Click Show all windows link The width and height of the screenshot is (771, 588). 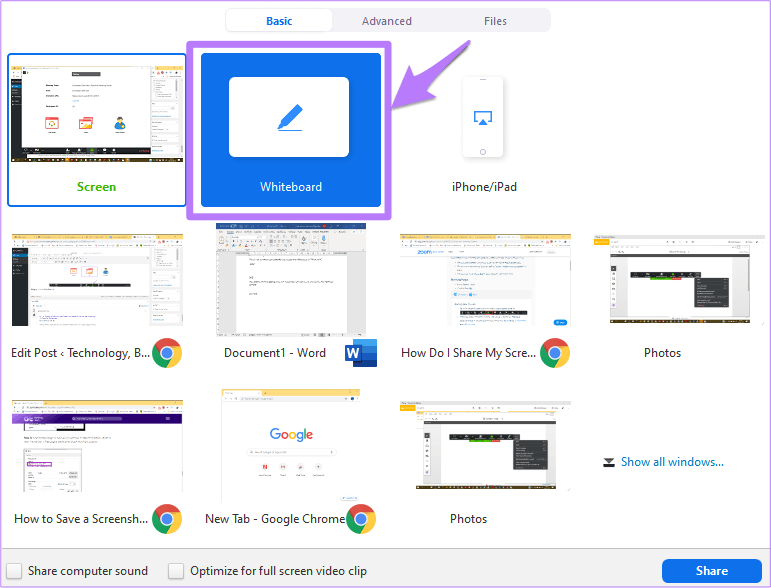click(672, 462)
